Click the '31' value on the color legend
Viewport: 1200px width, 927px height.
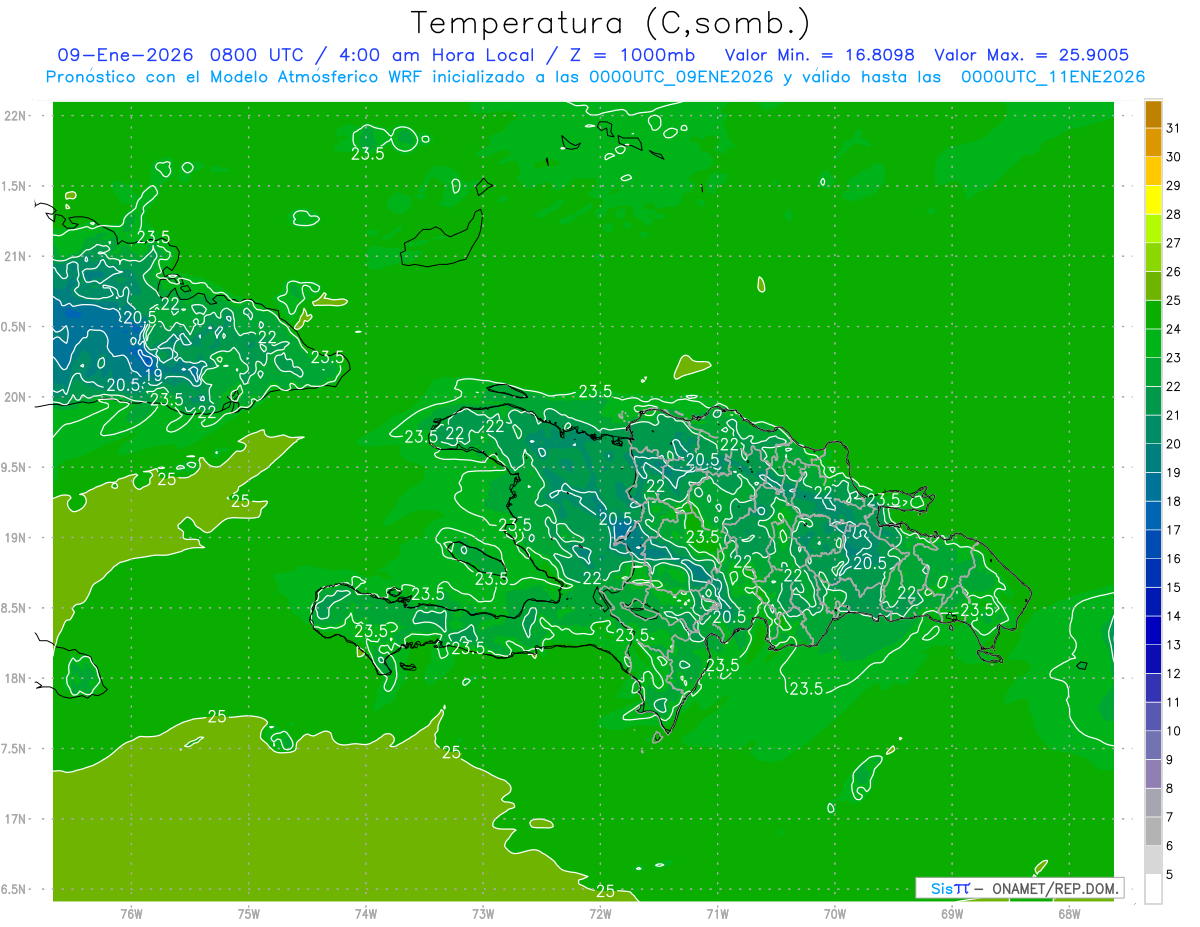[x=1173, y=128]
